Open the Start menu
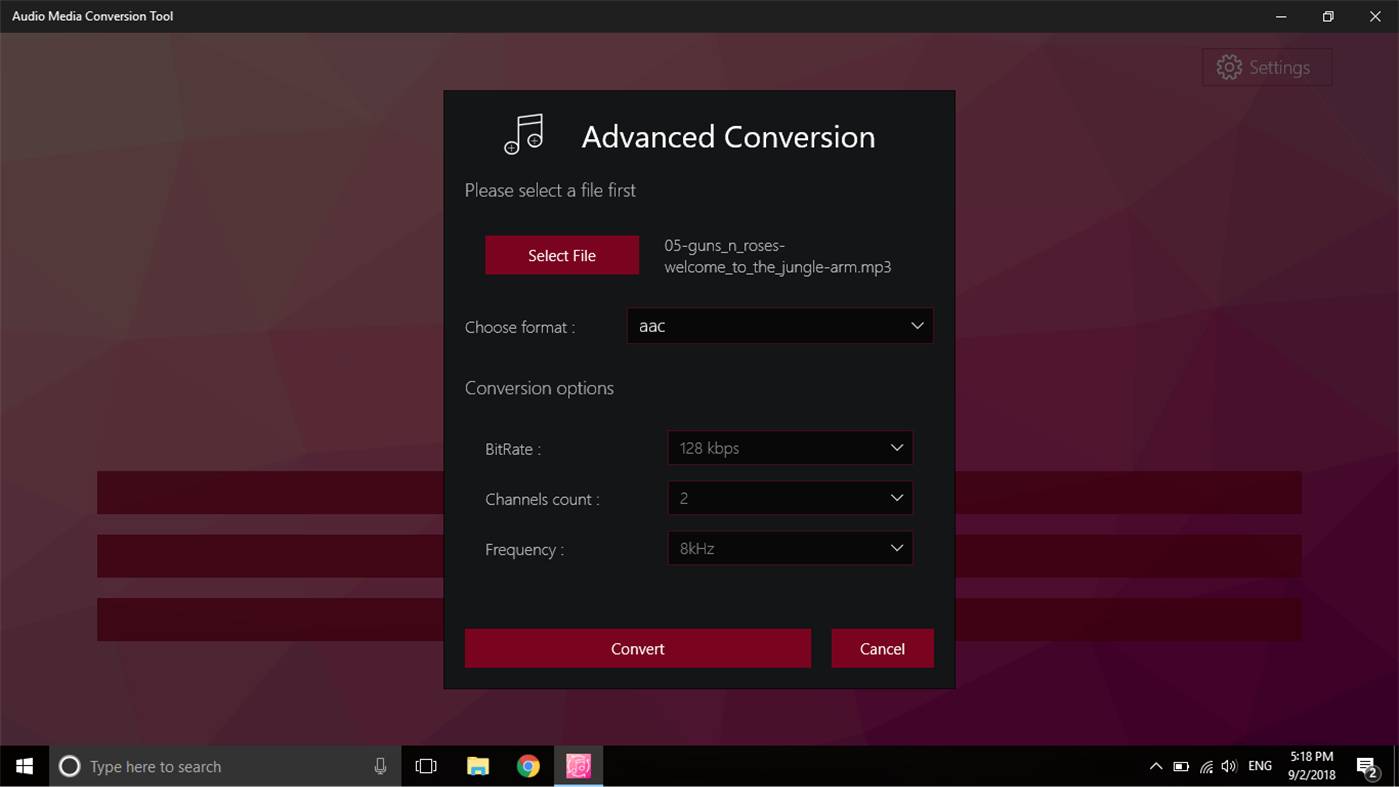This screenshot has width=1399, height=787. [x=24, y=766]
